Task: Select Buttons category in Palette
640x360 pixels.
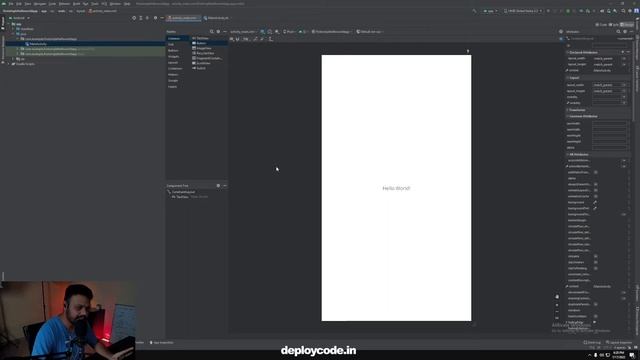Action: tap(173, 51)
